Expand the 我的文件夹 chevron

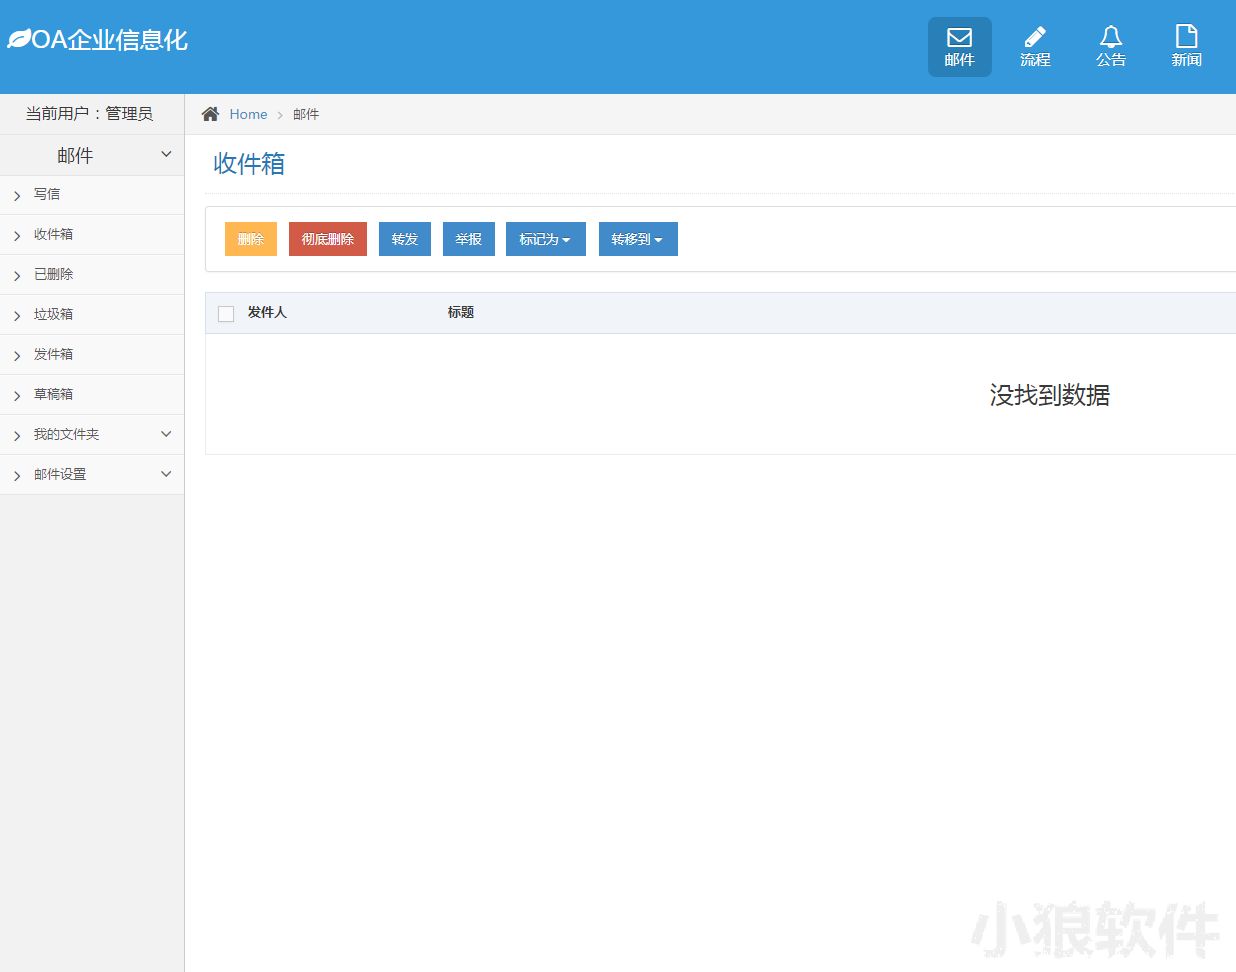[166, 434]
